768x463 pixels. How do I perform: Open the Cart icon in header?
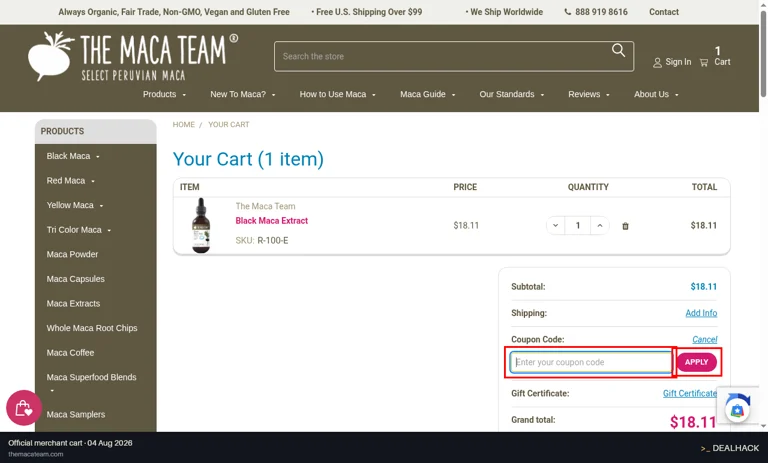[704, 63]
